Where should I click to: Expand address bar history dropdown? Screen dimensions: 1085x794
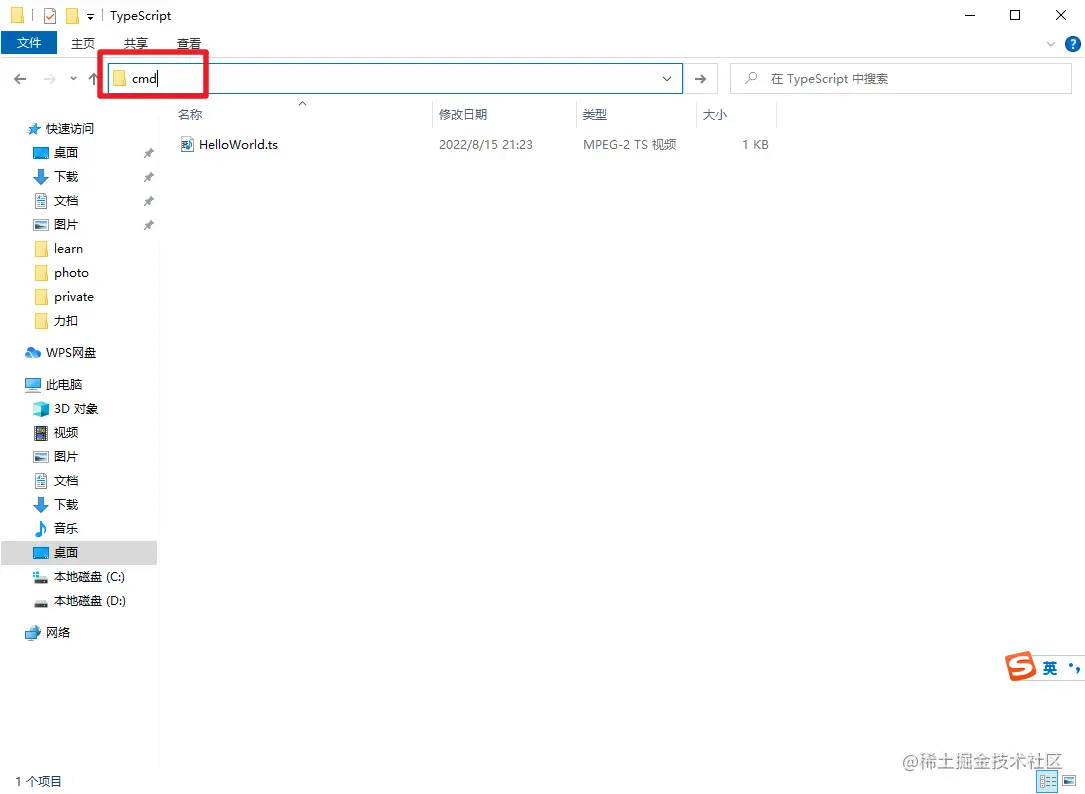[666, 79]
